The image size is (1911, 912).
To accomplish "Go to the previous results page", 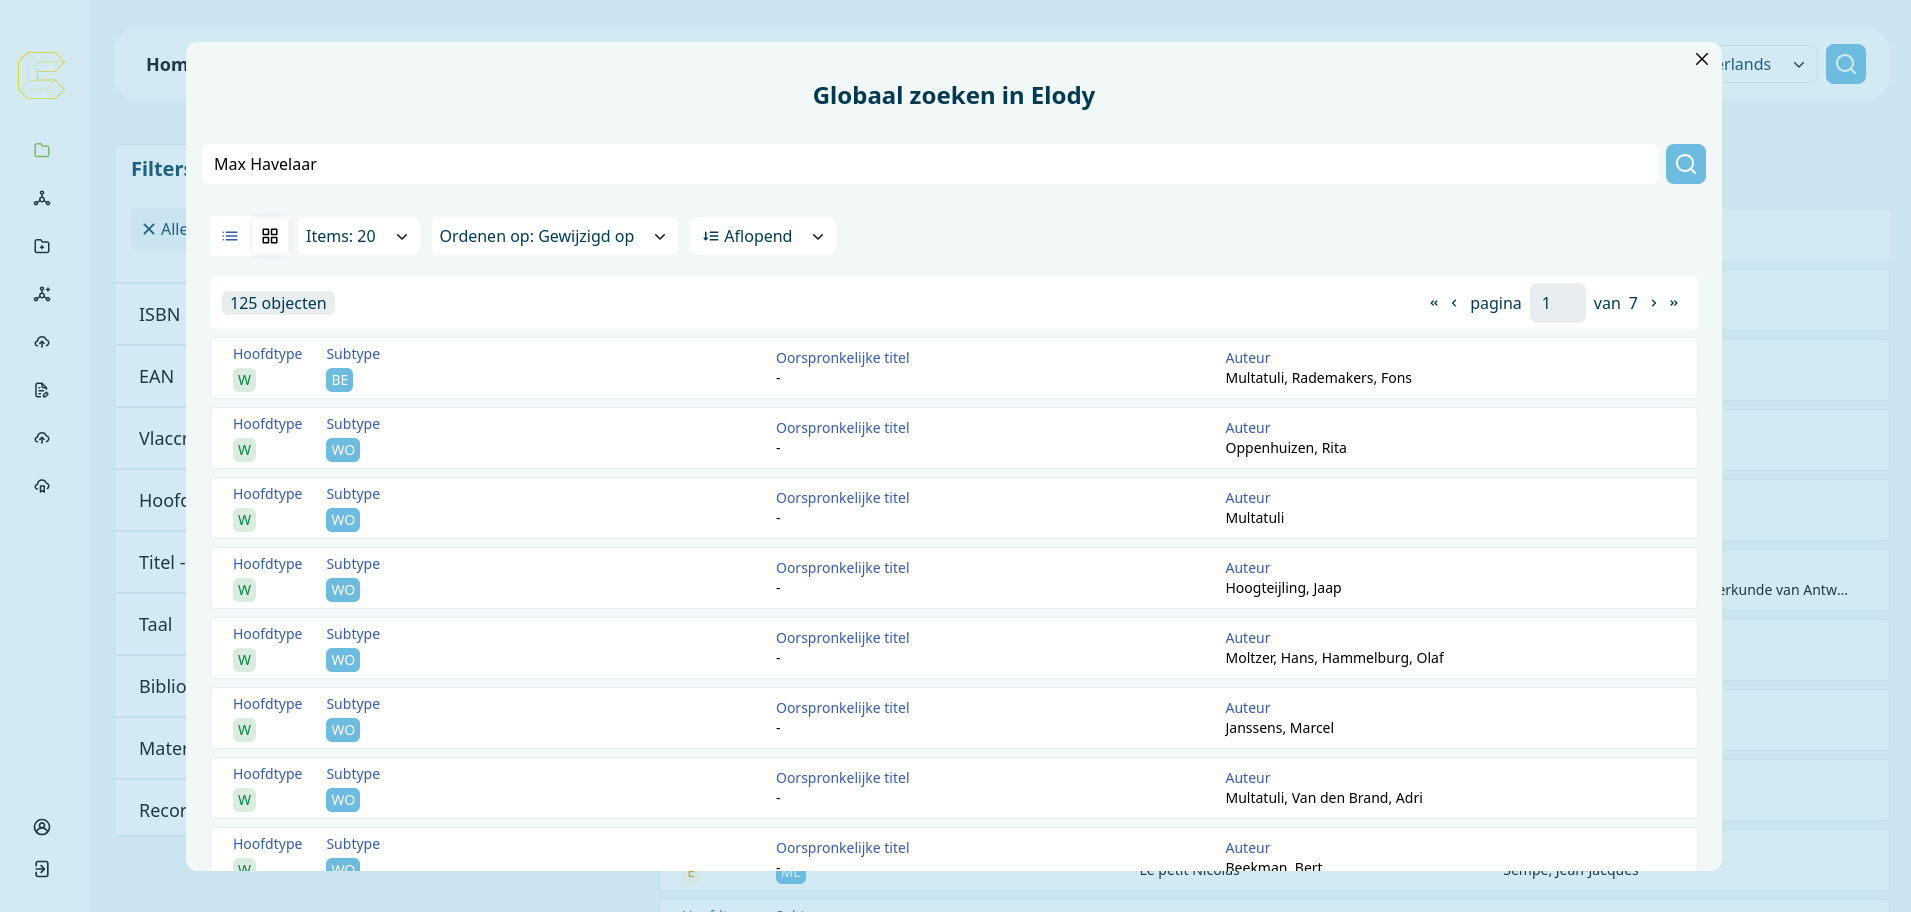I will (1454, 303).
